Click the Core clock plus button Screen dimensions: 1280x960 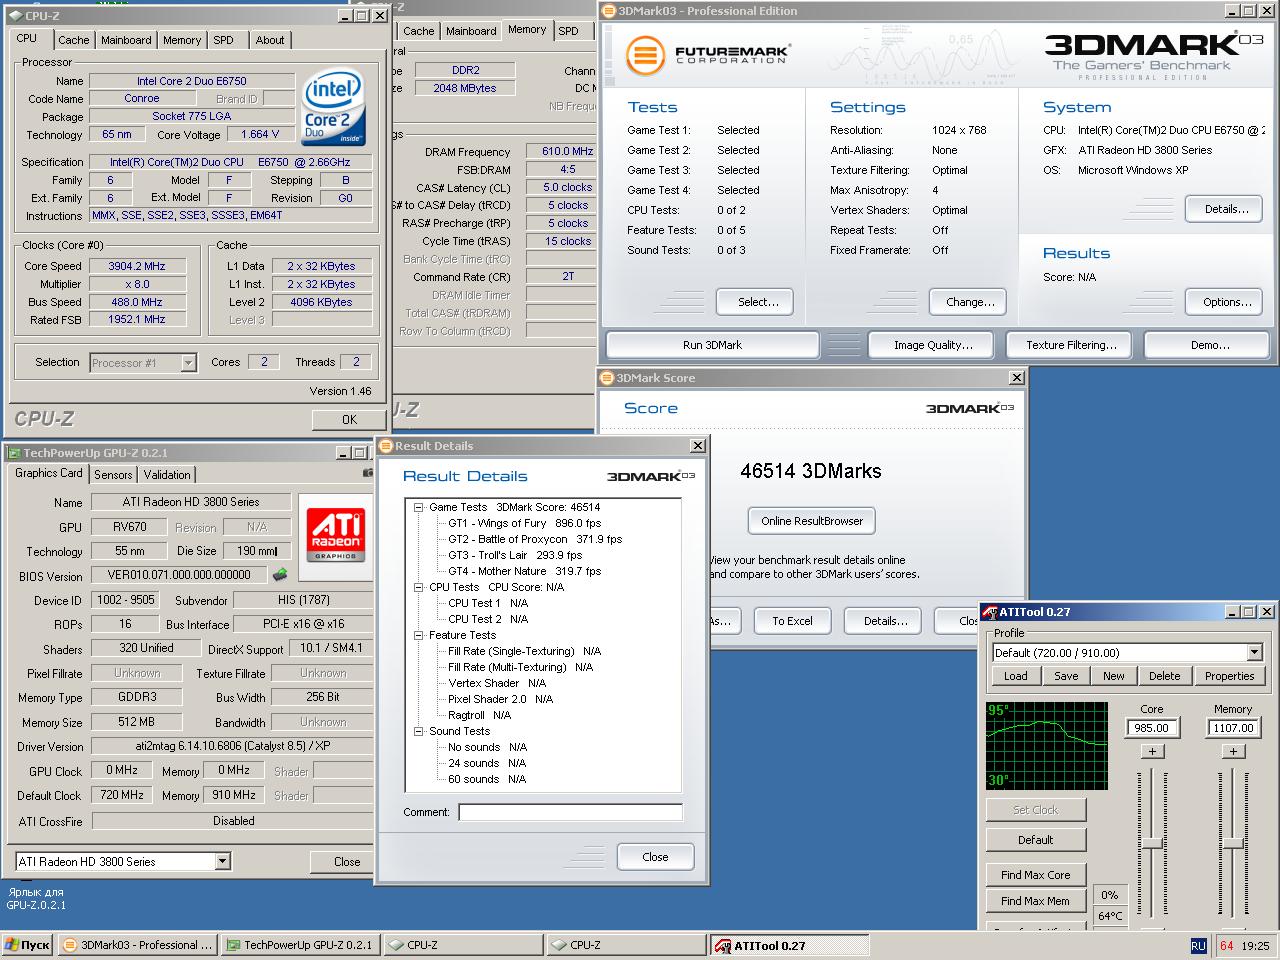pos(1152,752)
